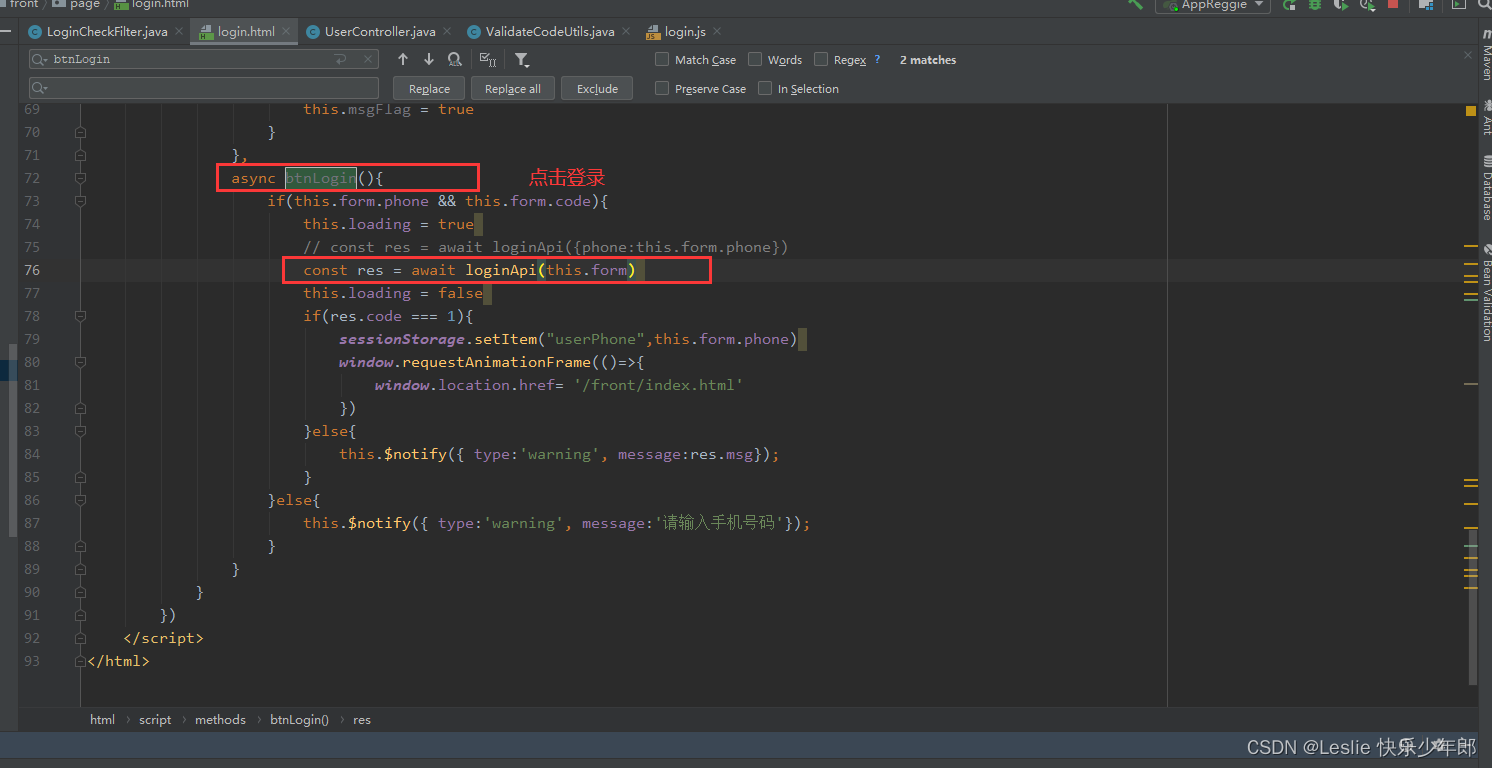The image size is (1492, 768).
Task: Enable the Words checkbox
Action: click(x=755, y=59)
